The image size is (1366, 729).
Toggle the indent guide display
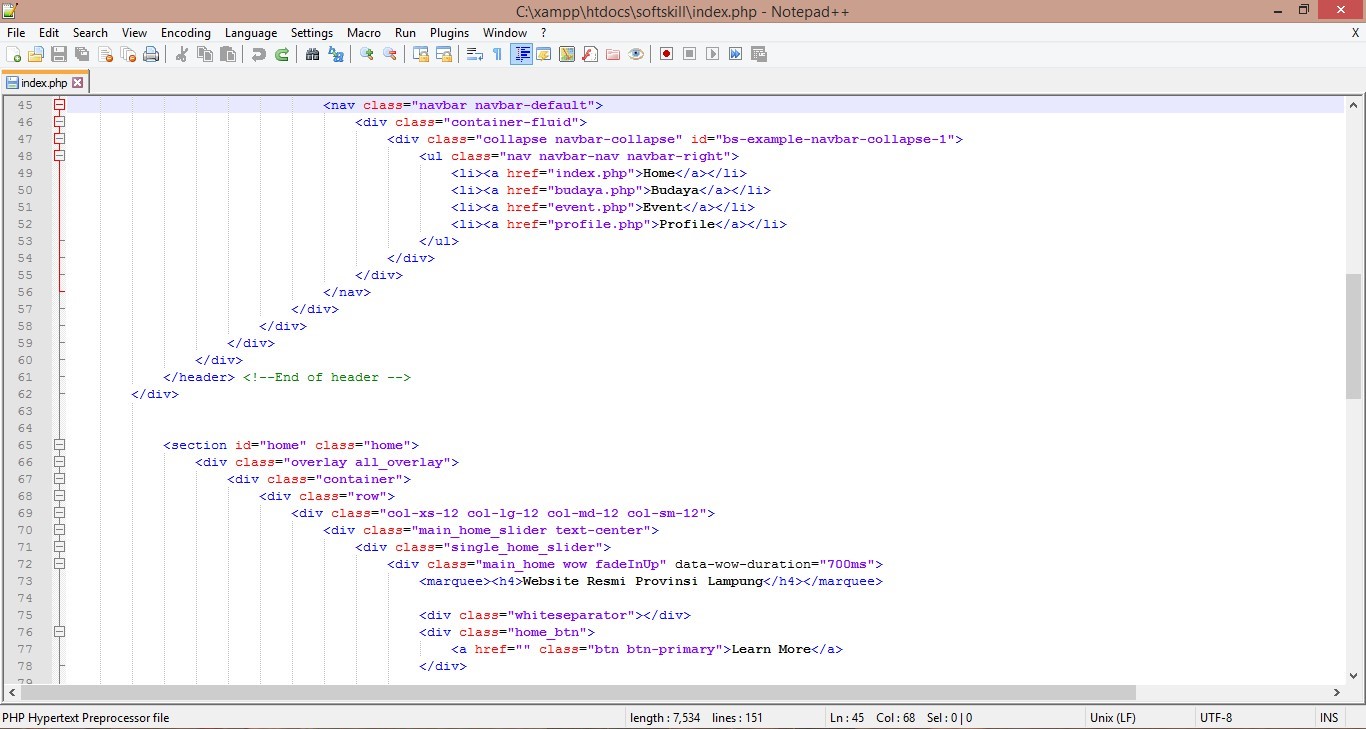point(521,54)
